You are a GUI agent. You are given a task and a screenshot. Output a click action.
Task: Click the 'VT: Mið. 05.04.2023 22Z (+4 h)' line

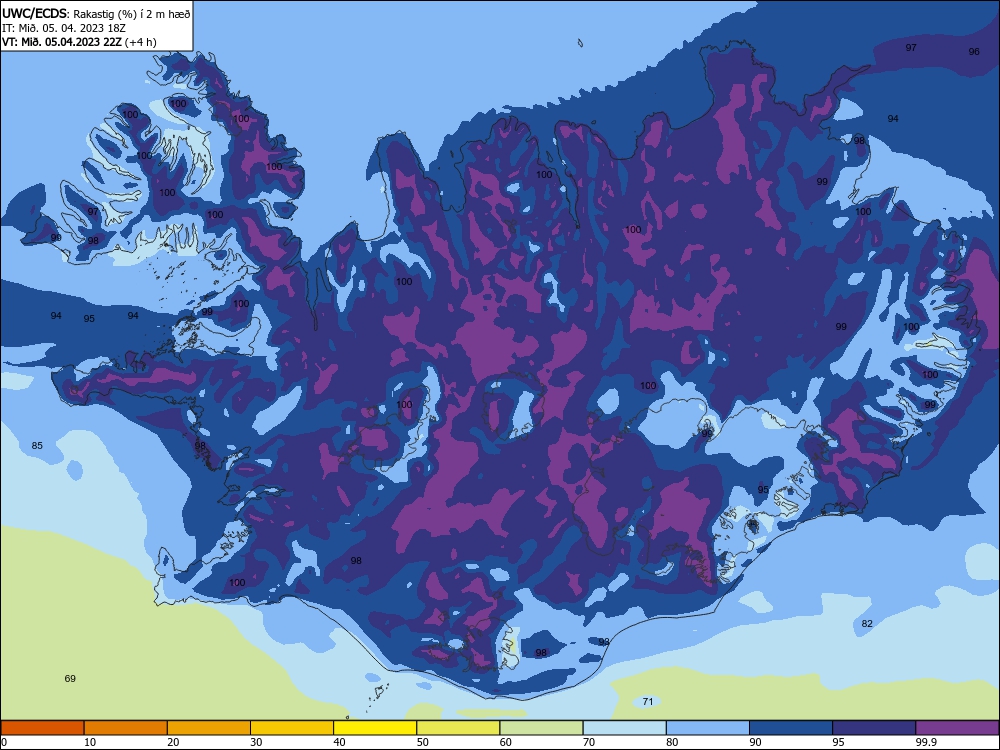point(79,42)
